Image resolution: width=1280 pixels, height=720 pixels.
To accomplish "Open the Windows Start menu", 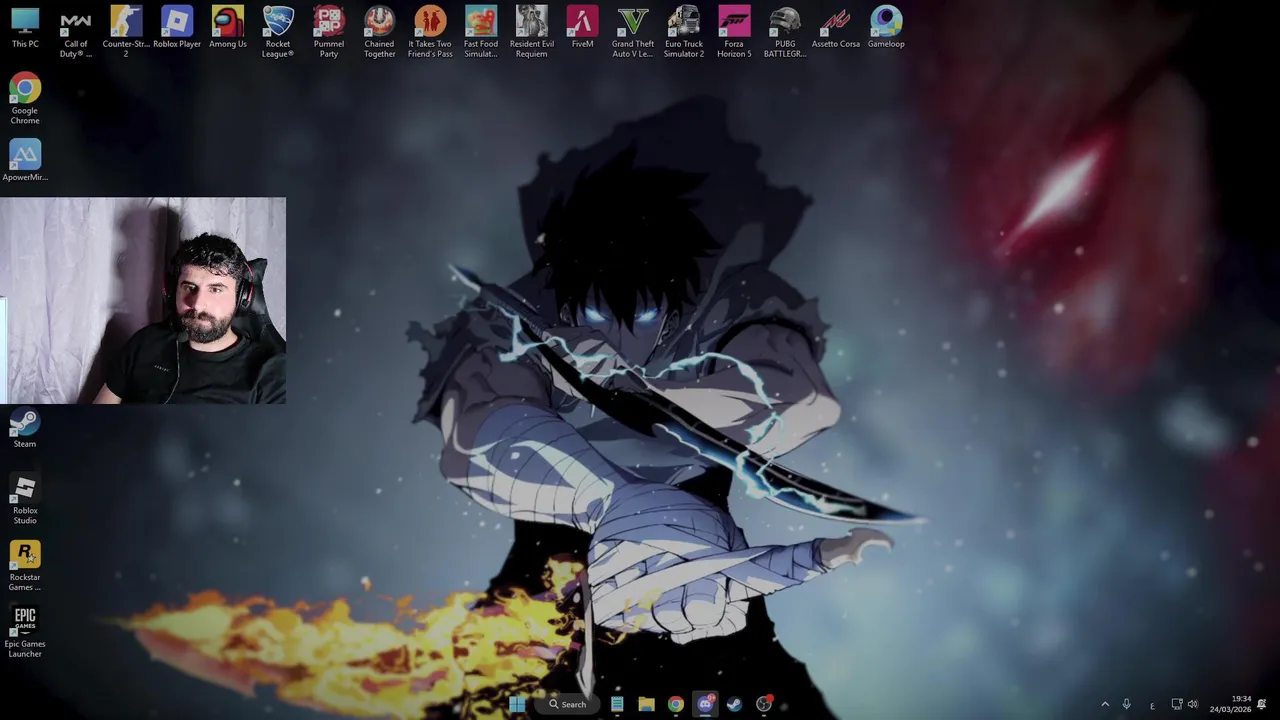I will 517,704.
